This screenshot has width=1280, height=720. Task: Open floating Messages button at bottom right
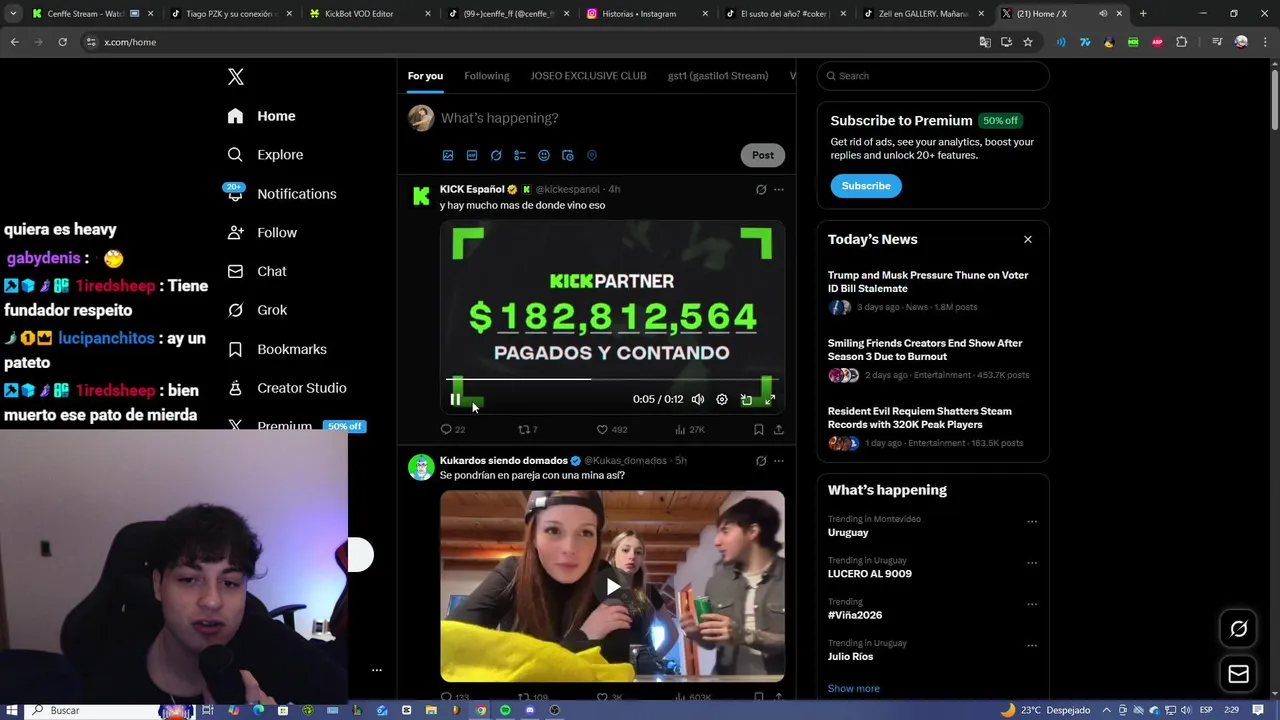tap(1238, 674)
